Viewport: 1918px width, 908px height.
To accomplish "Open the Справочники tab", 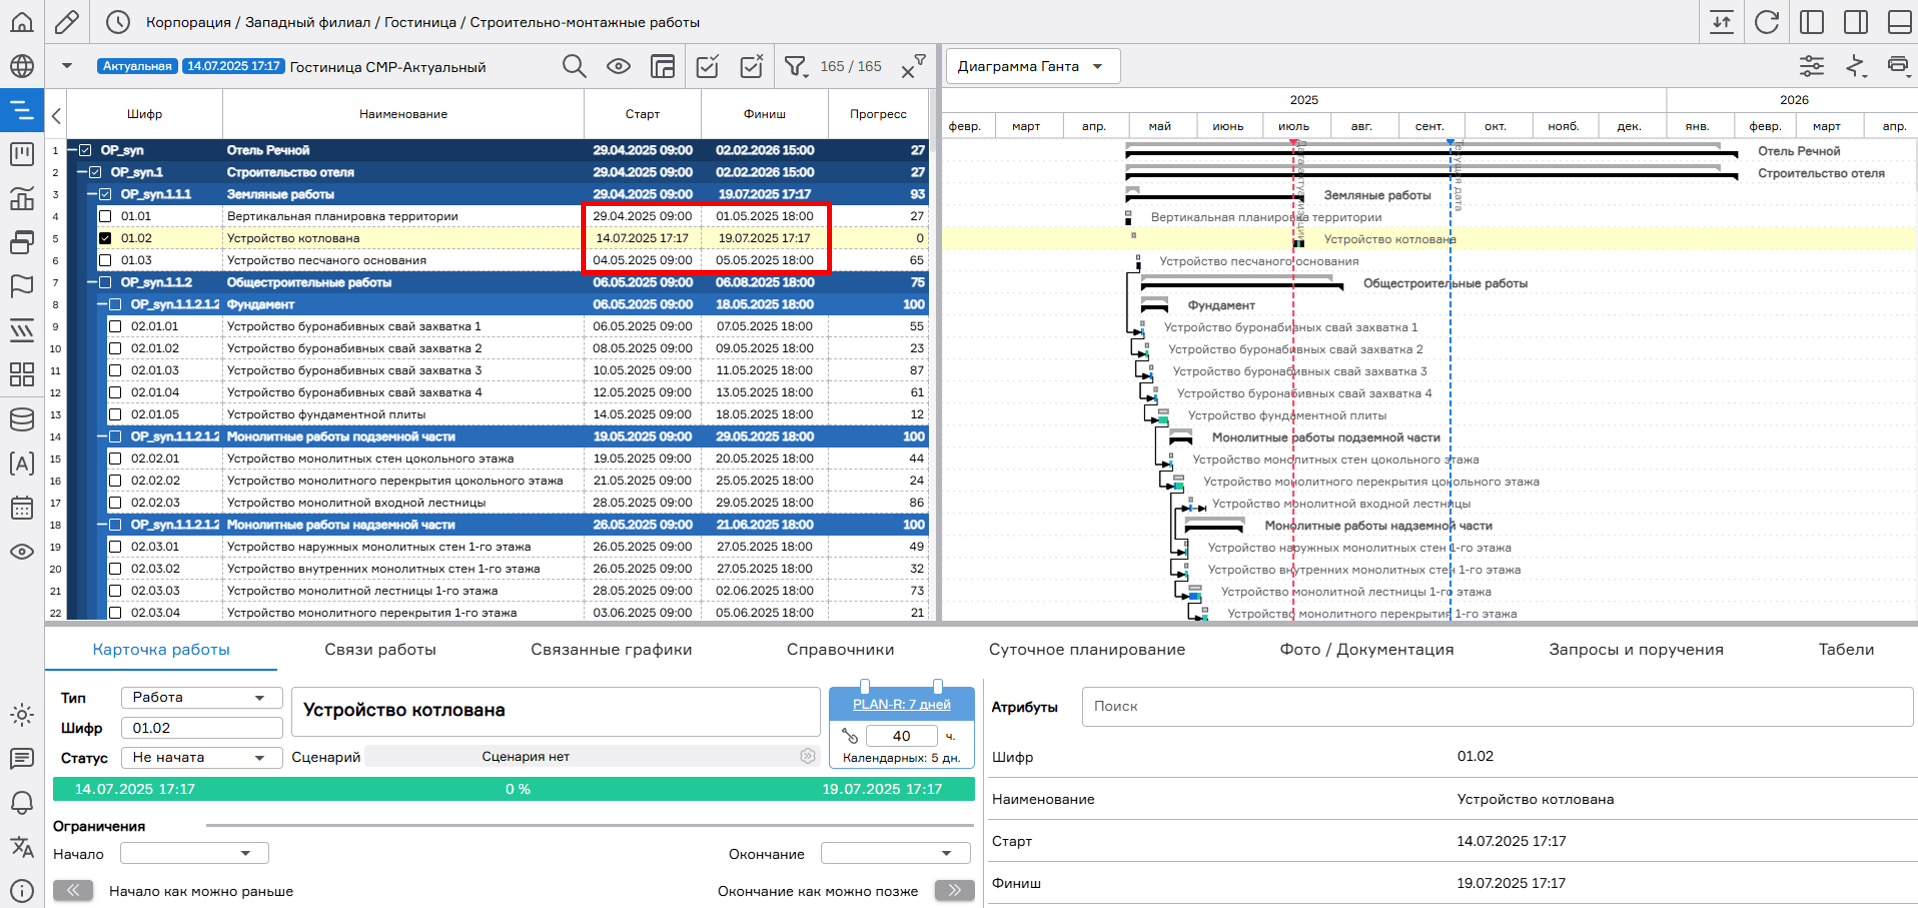I will pos(840,649).
